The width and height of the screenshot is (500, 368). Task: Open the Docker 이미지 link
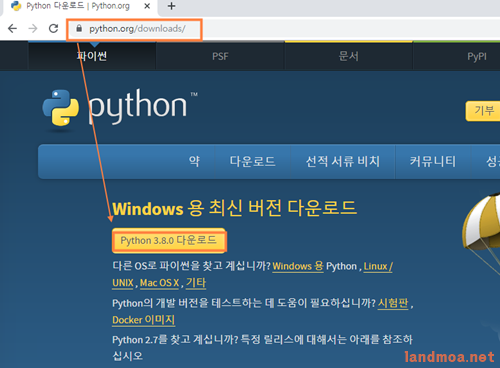coord(143,320)
